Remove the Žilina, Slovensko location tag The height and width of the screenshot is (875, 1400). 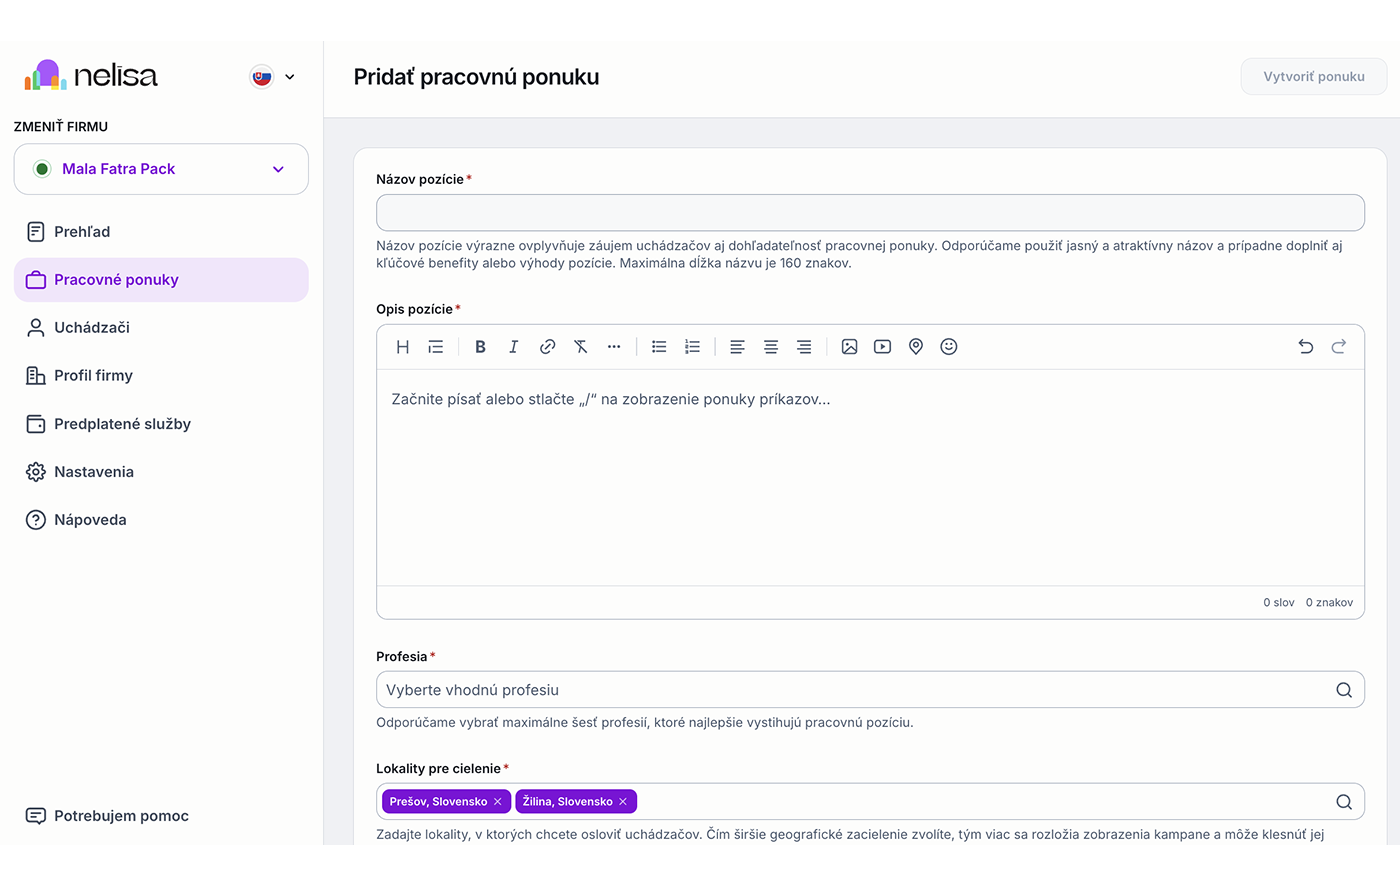(623, 802)
